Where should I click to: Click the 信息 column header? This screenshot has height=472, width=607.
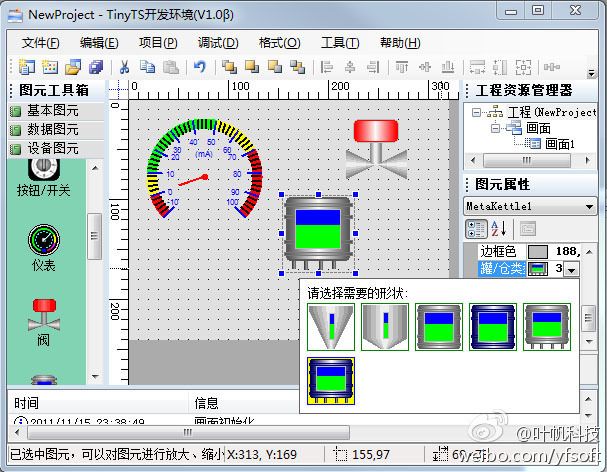(206, 403)
